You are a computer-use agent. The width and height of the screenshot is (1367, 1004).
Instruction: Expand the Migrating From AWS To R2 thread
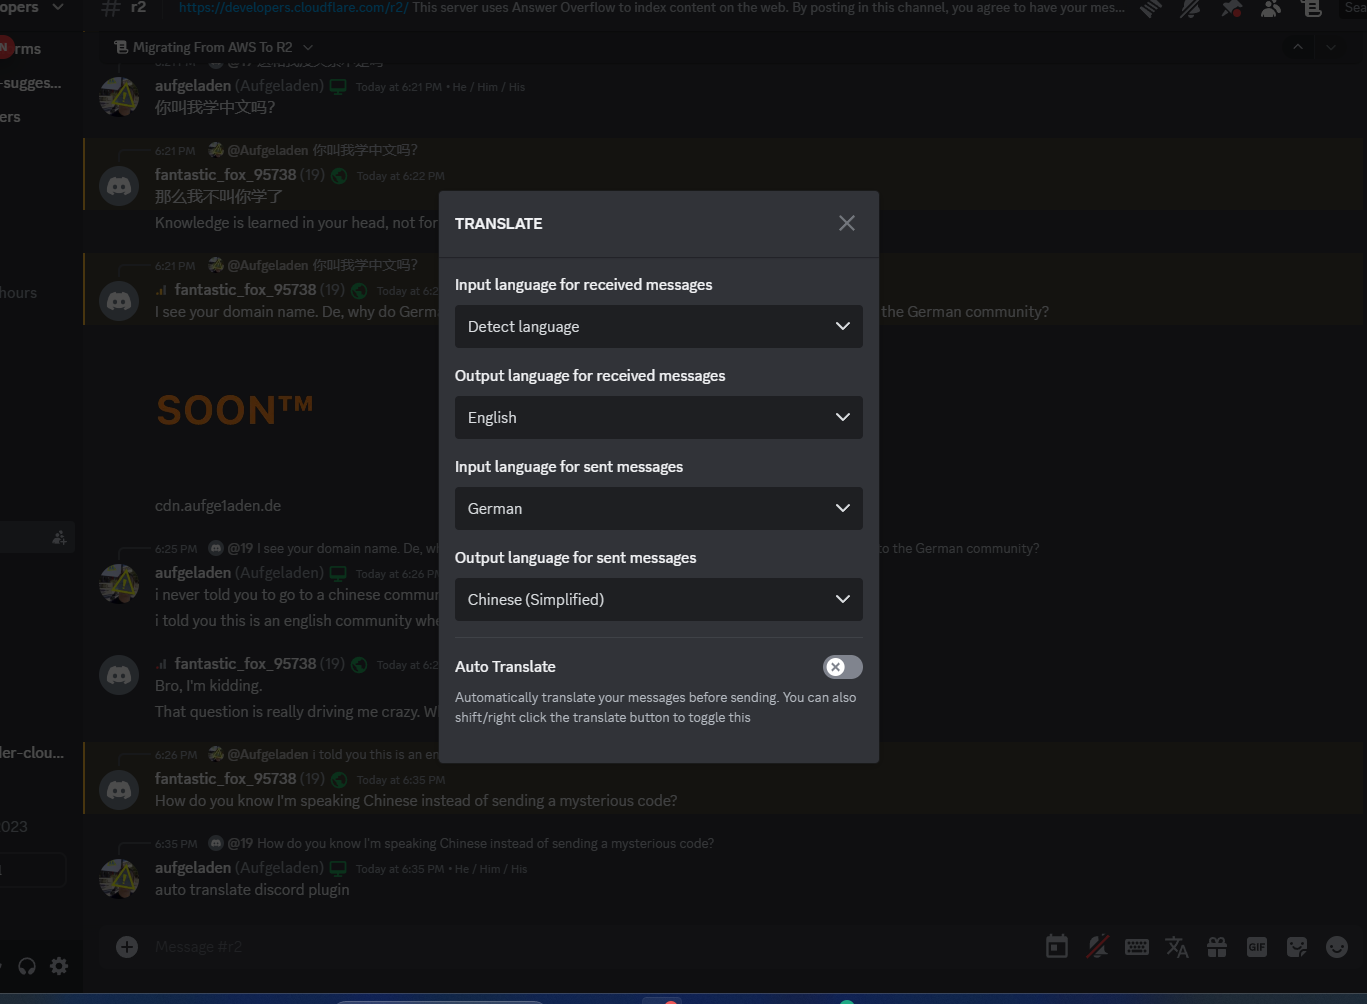(x=213, y=47)
